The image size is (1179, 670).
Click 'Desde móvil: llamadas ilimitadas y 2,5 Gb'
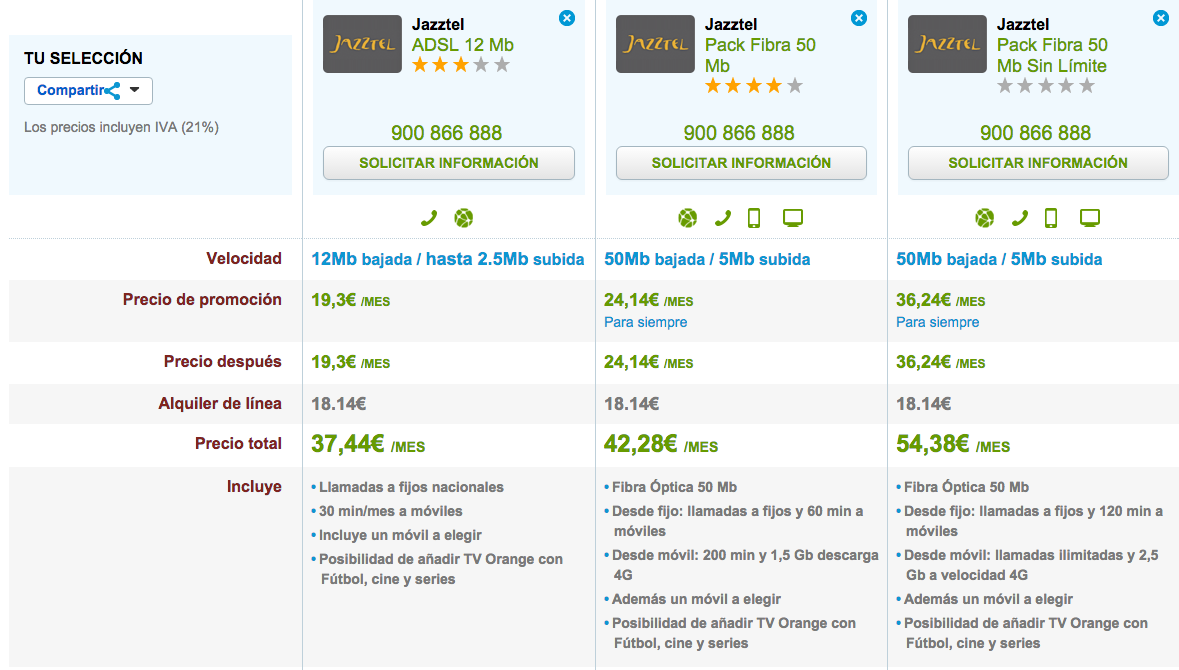tap(1031, 565)
